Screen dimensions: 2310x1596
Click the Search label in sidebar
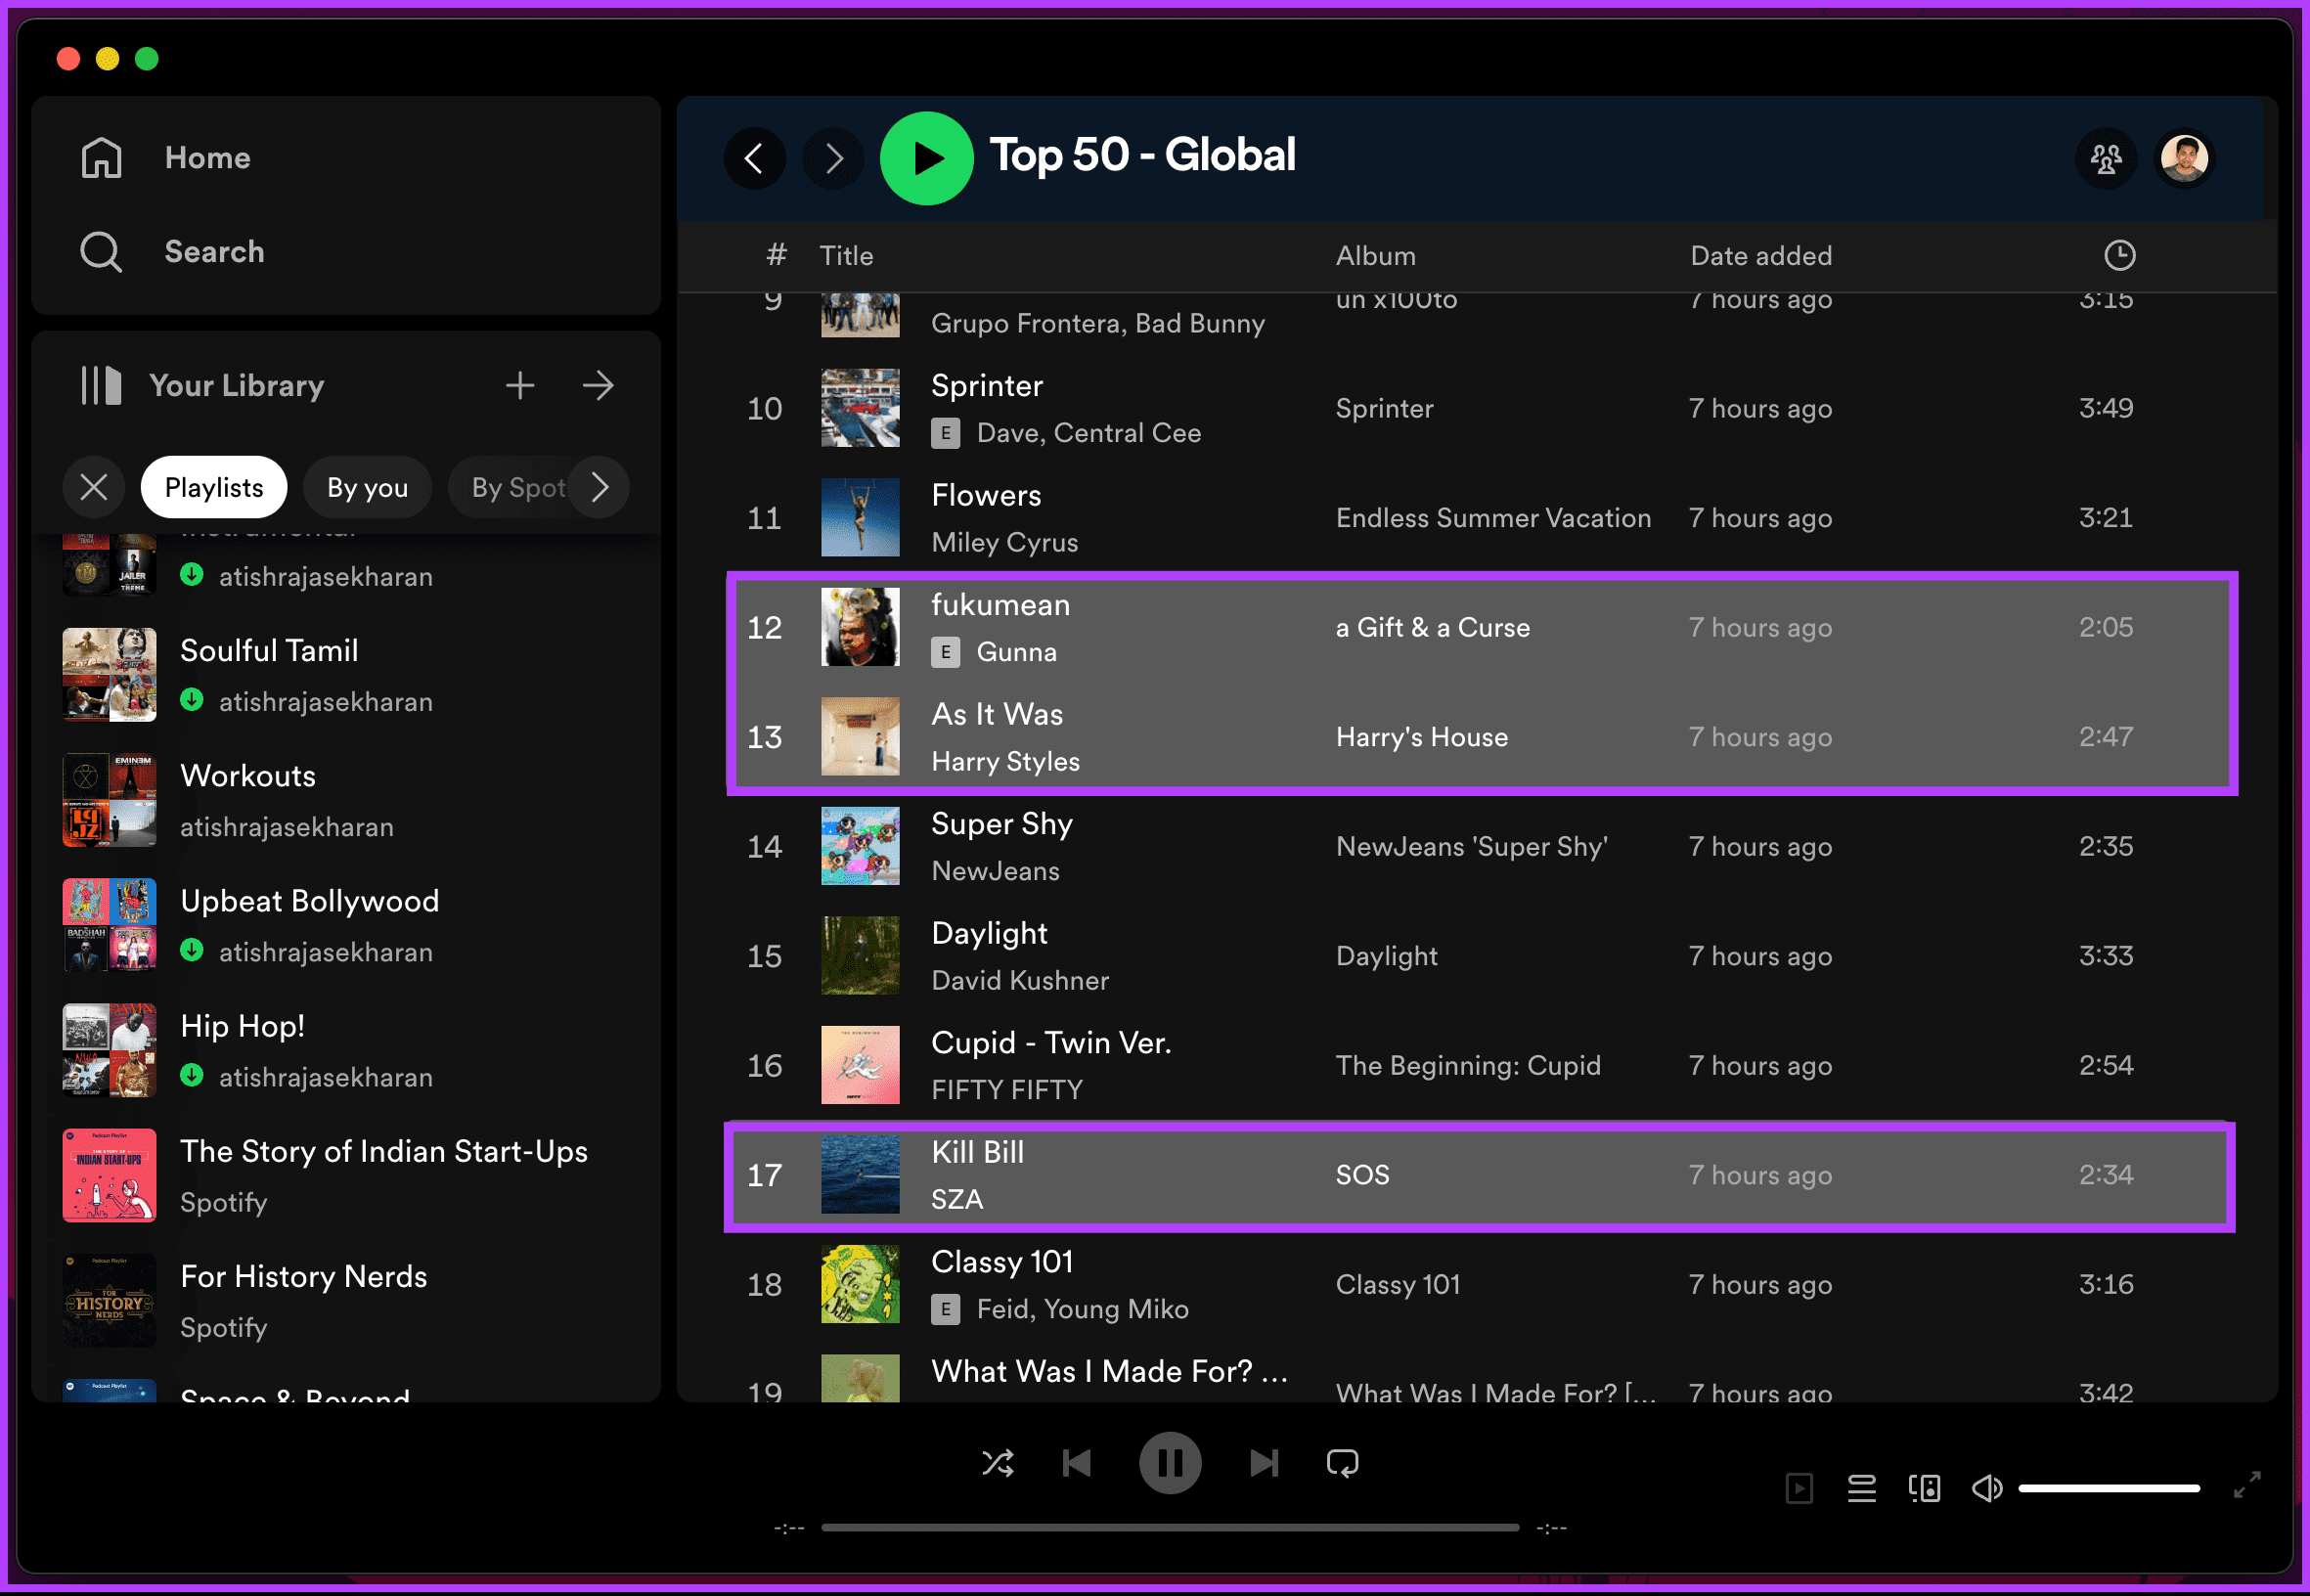click(214, 252)
